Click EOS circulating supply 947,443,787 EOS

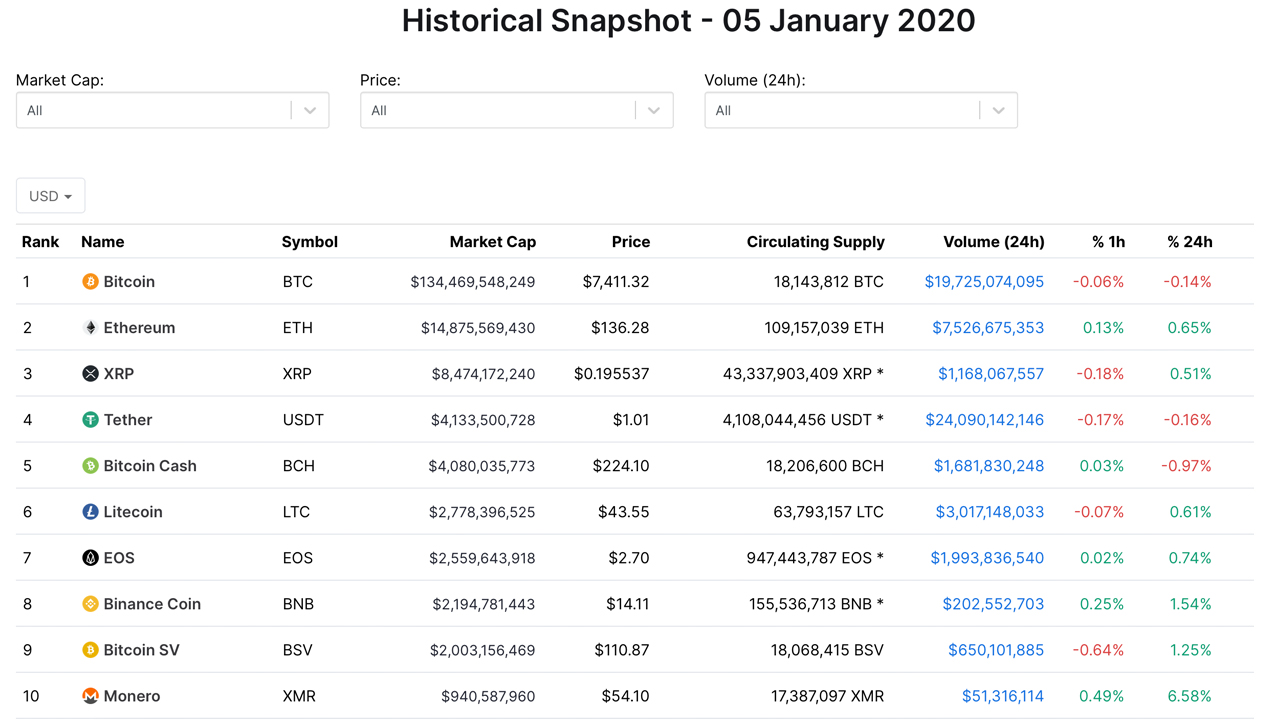click(815, 558)
